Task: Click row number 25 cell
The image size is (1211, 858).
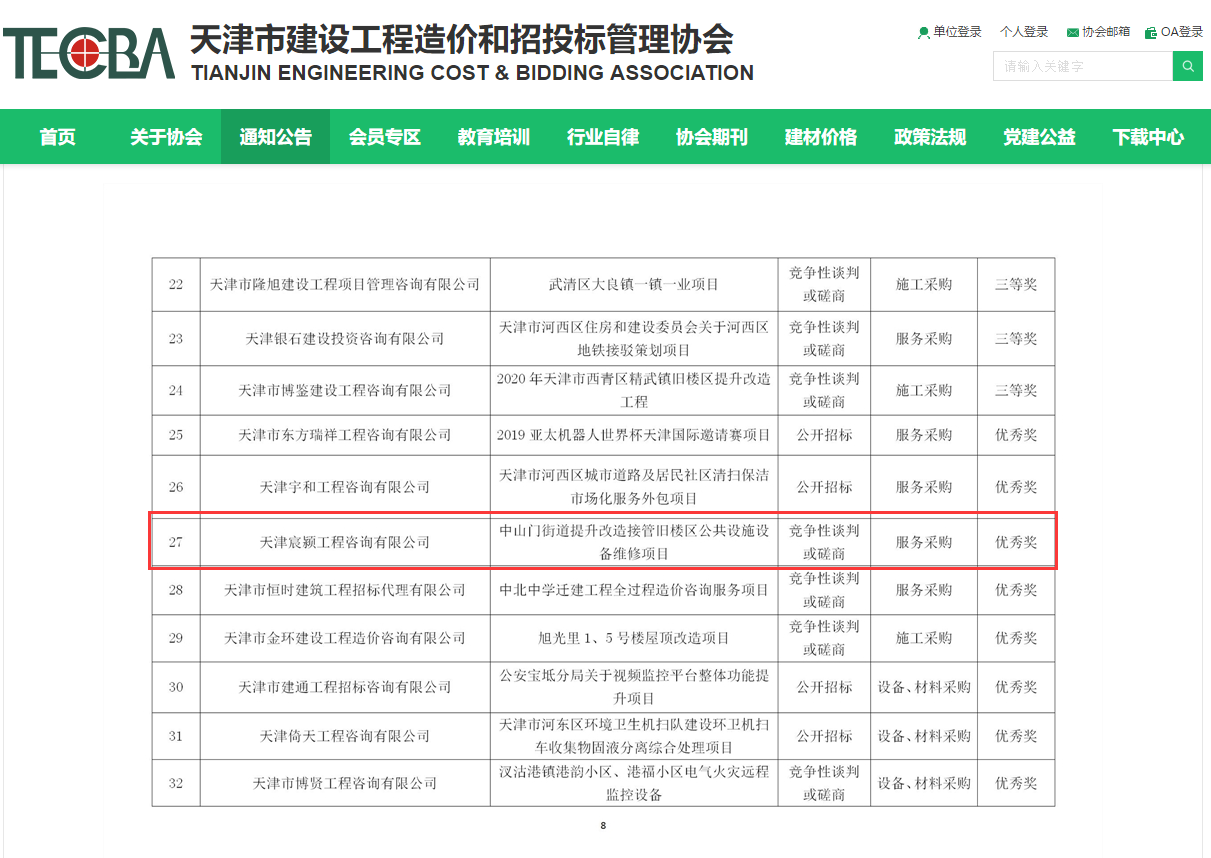Action: click(176, 436)
